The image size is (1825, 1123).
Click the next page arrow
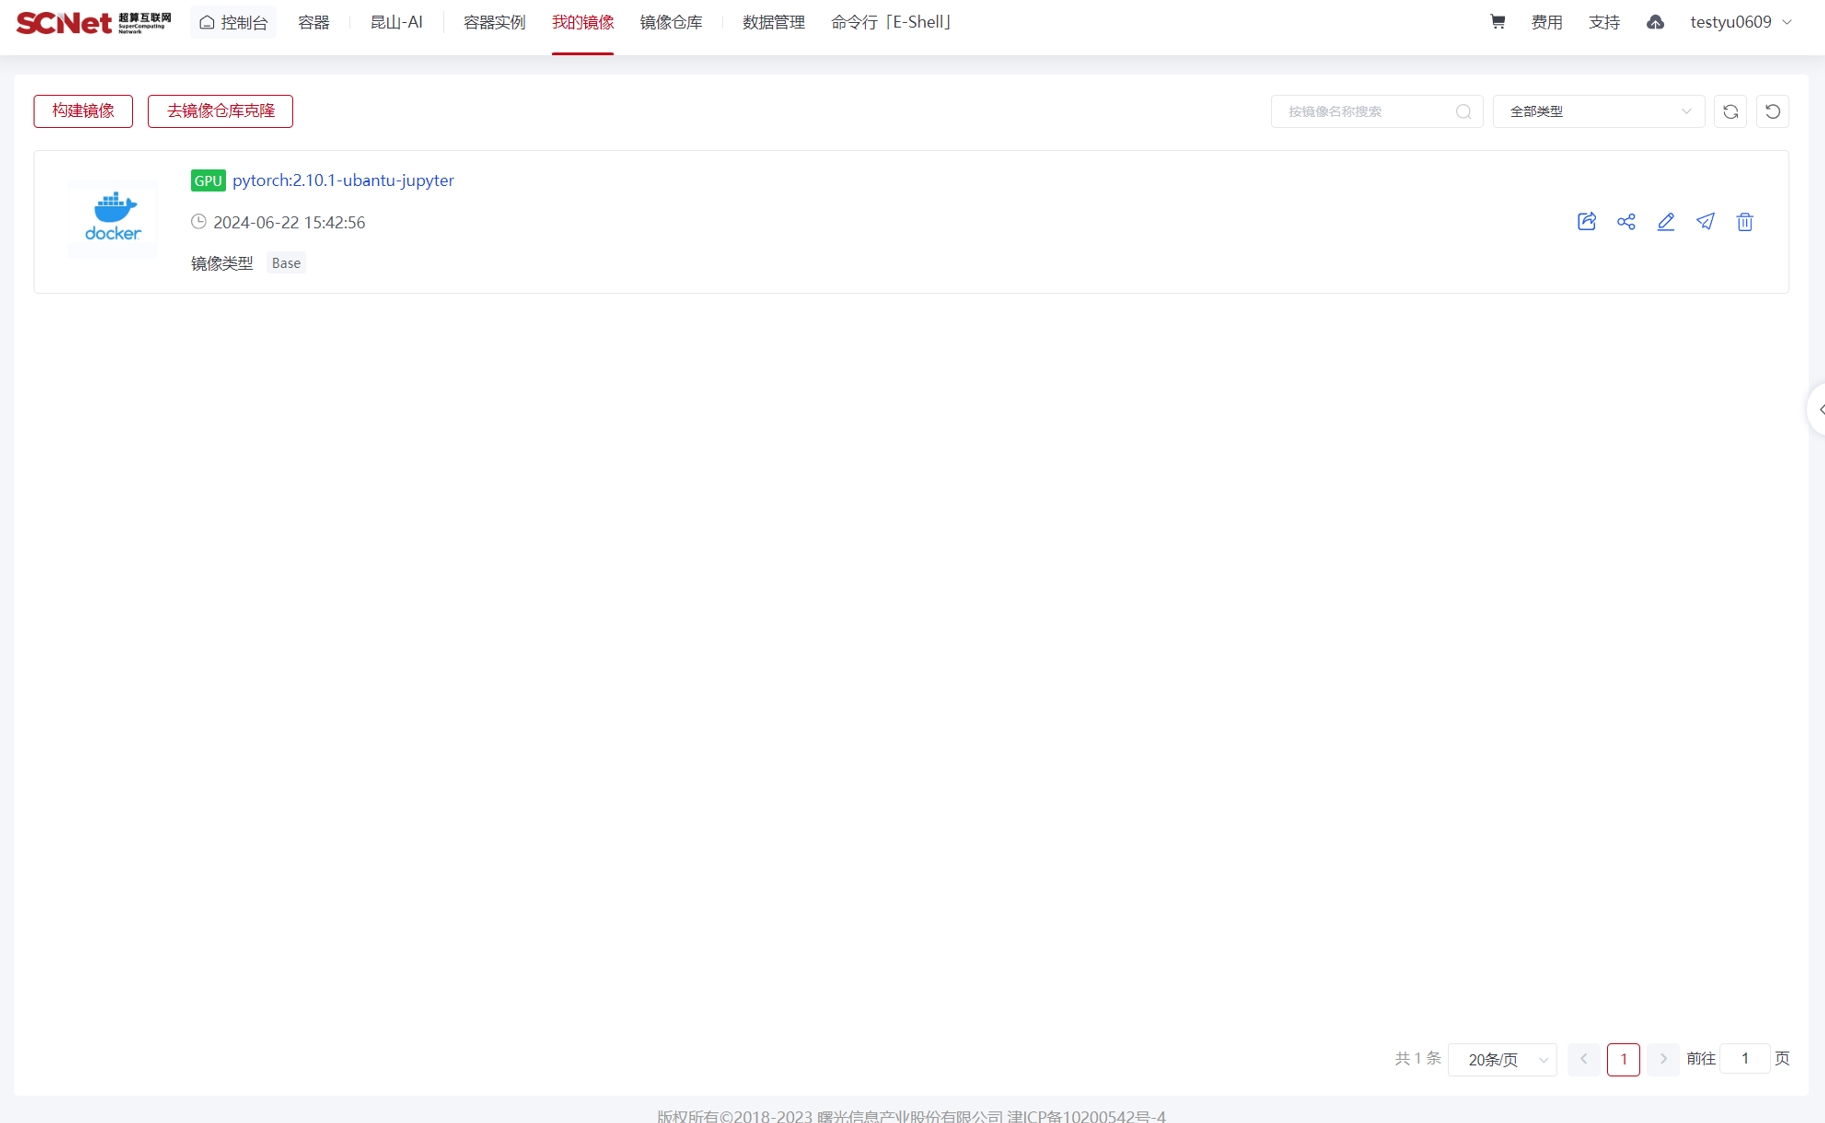pyautogui.click(x=1663, y=1059)
